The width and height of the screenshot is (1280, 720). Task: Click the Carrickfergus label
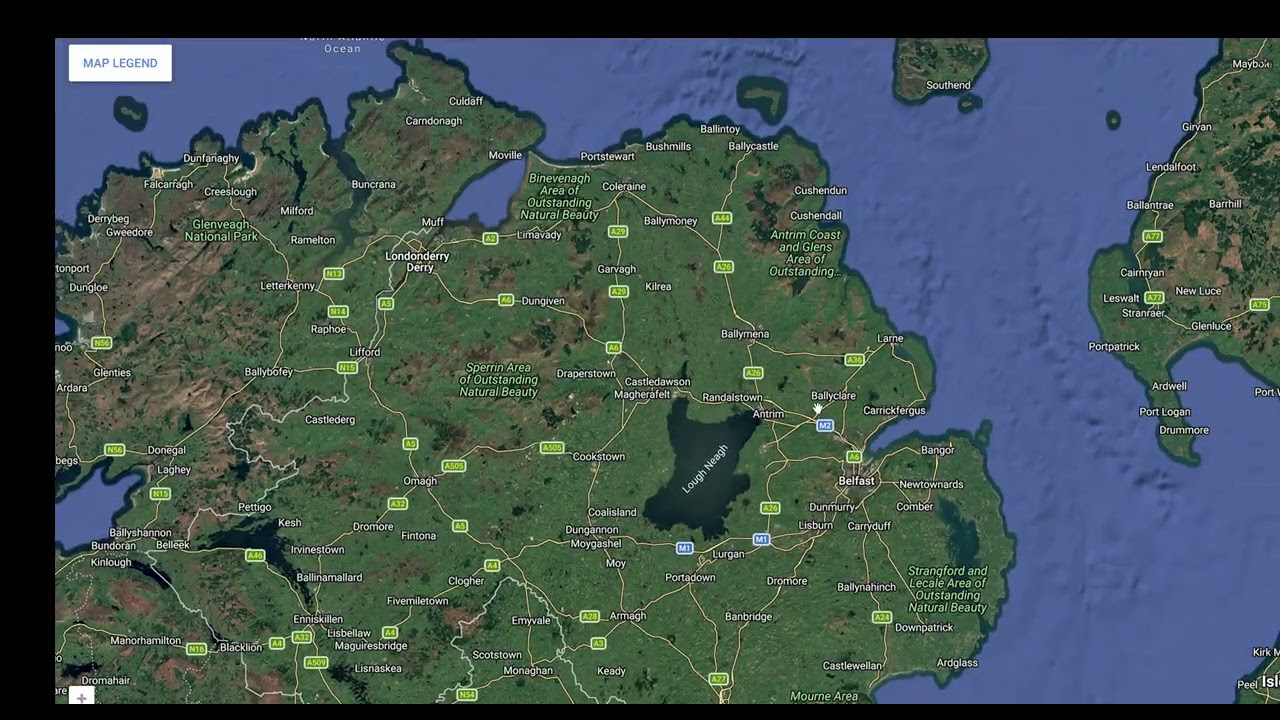tap(895, 411)
